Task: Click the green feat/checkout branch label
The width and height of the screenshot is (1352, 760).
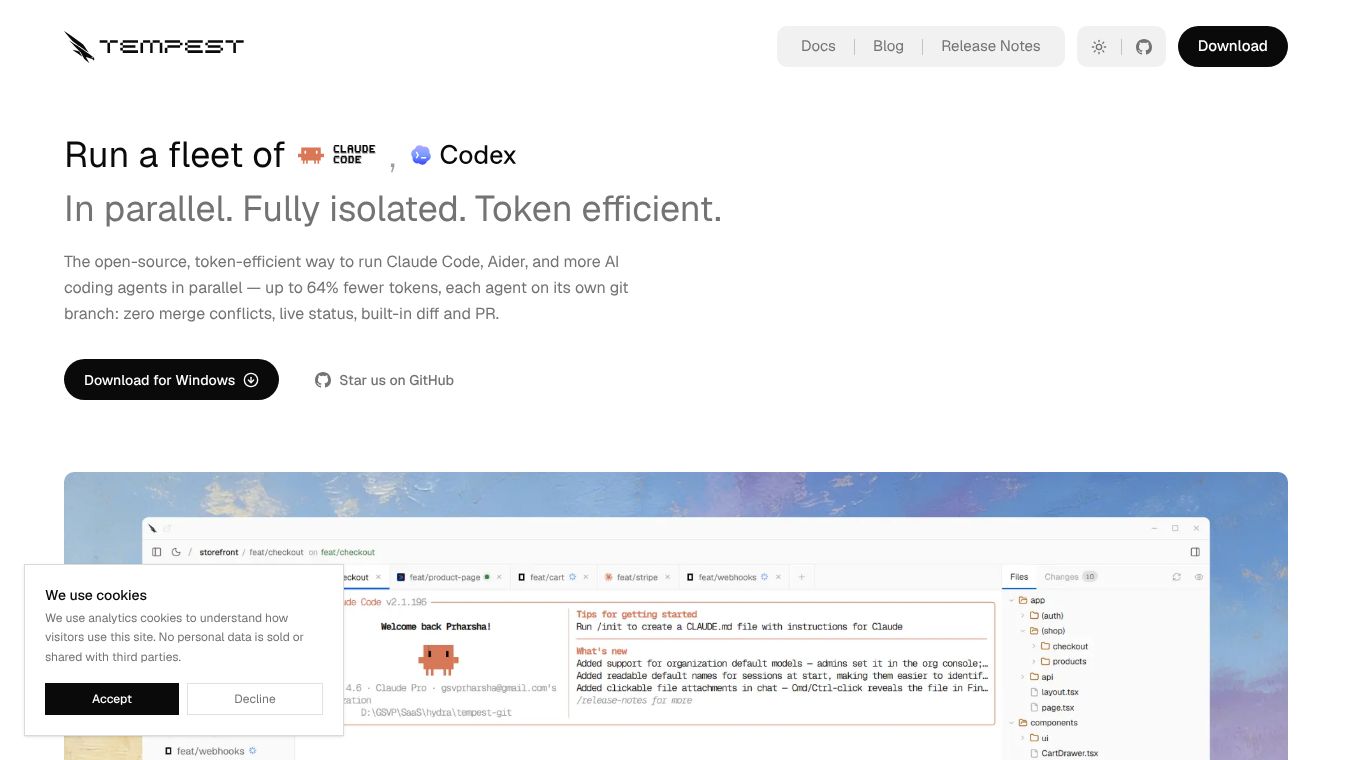Action: (348, 552)
